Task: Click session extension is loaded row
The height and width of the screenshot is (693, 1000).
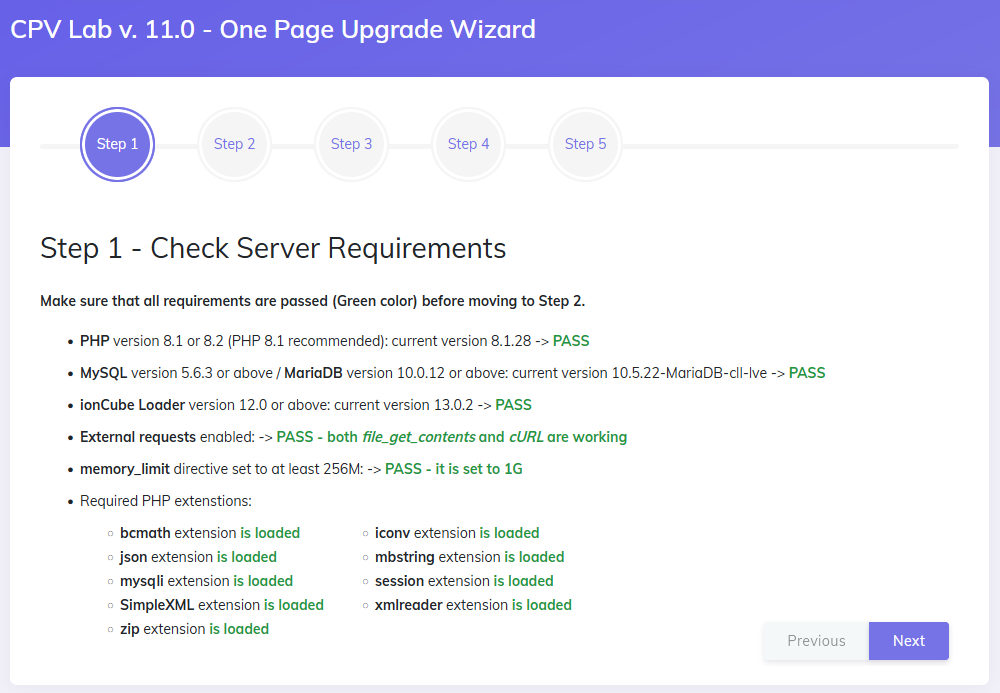Action: 464,581
